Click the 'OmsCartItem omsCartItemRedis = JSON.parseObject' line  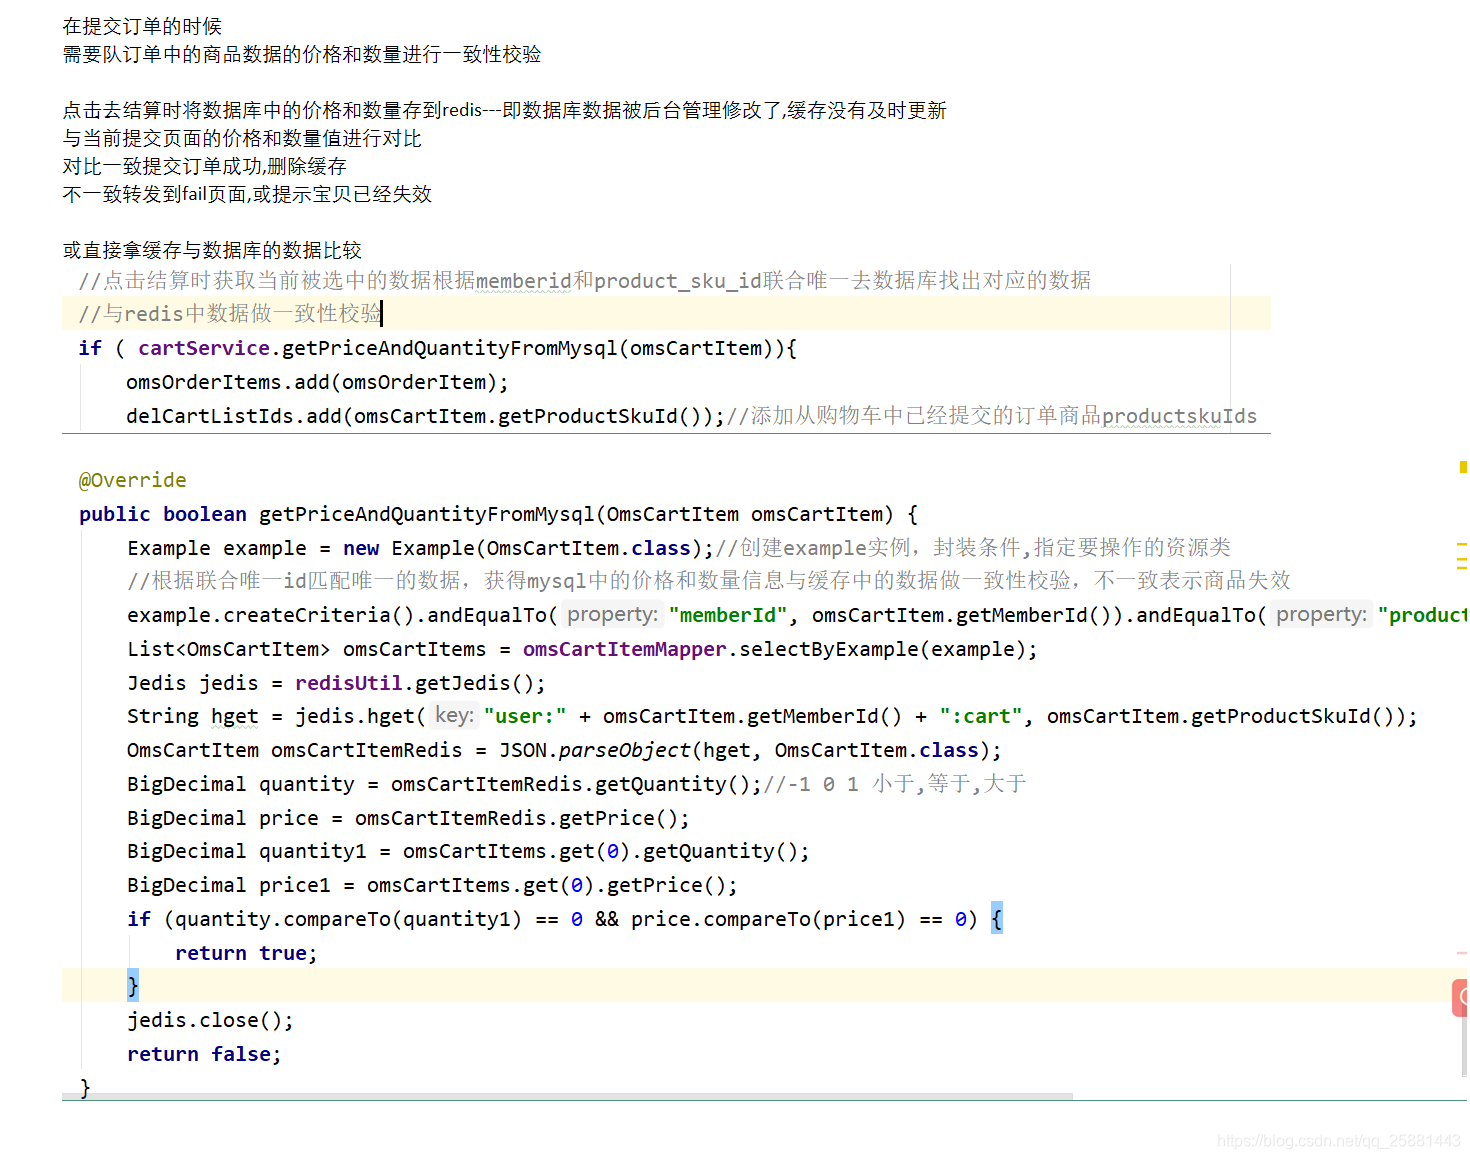(564, 750)
